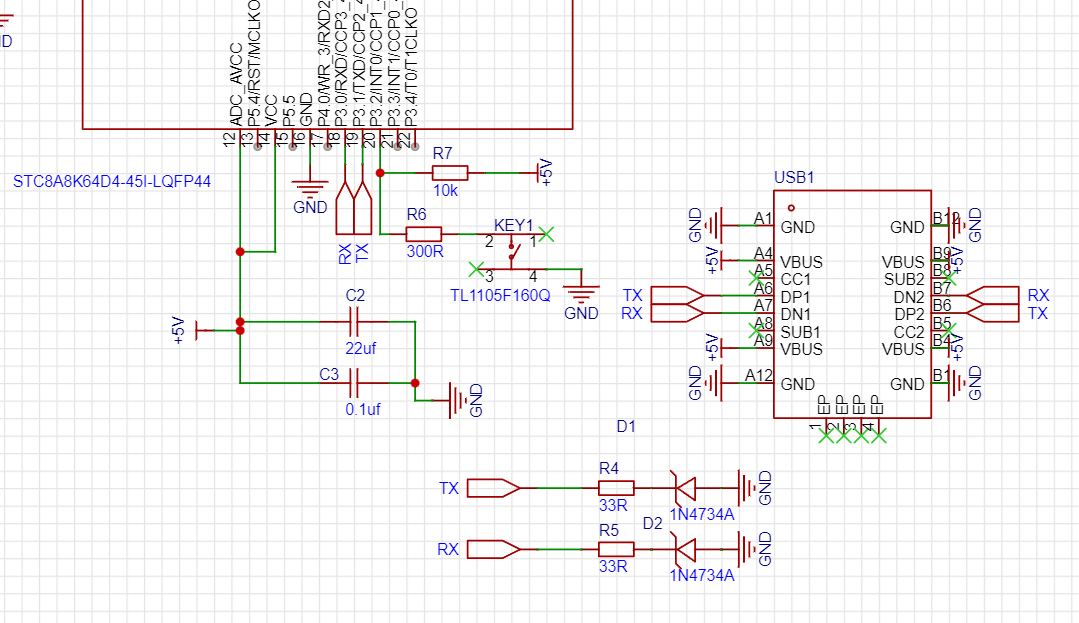The width and height of the screenshot is (1079, 623).
Task: Select the R4 resistor symbol
Action: (616, 488)
